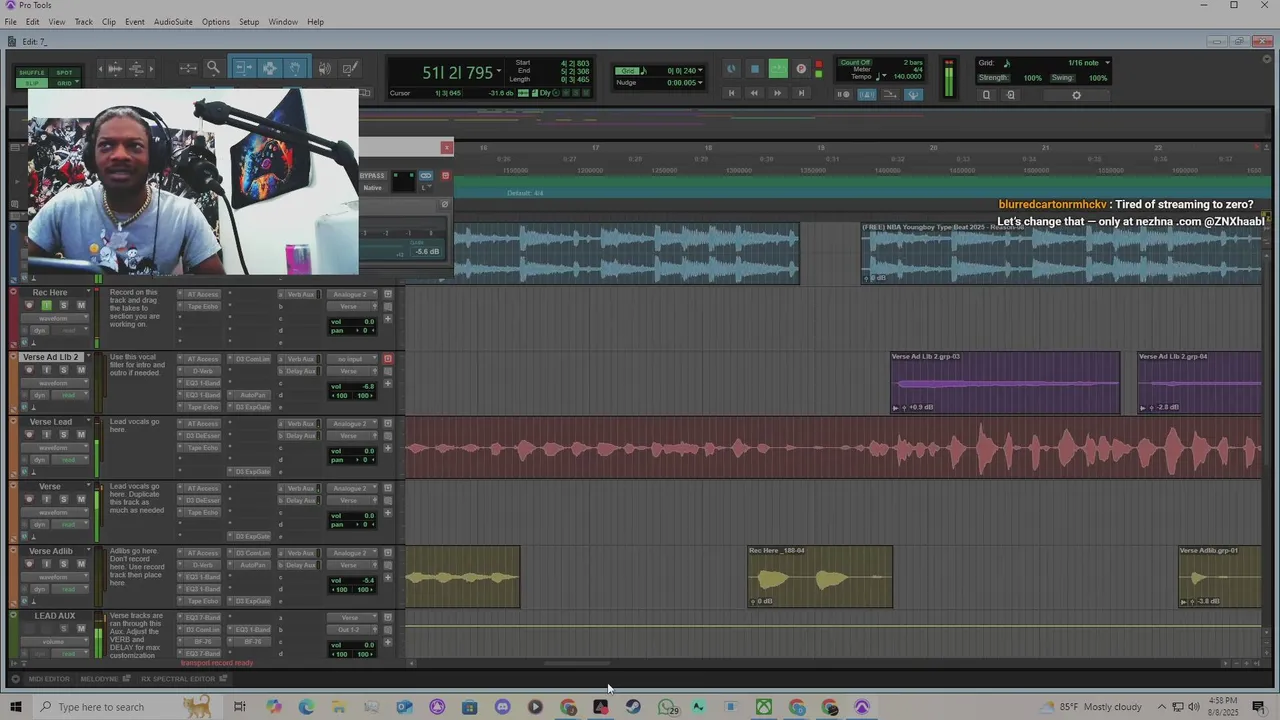Image resolution: width=1280 pixels, height=720 pixels.
Task: Record-arm the Rec Here track
Action: coord(29,305)
